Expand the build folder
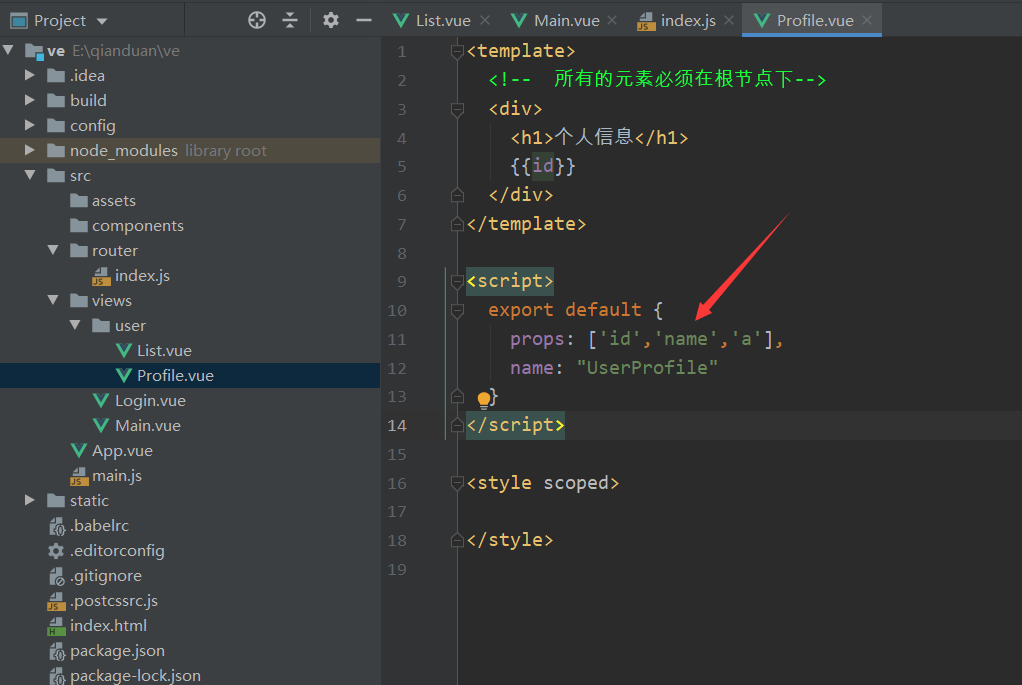 point(29,100)
